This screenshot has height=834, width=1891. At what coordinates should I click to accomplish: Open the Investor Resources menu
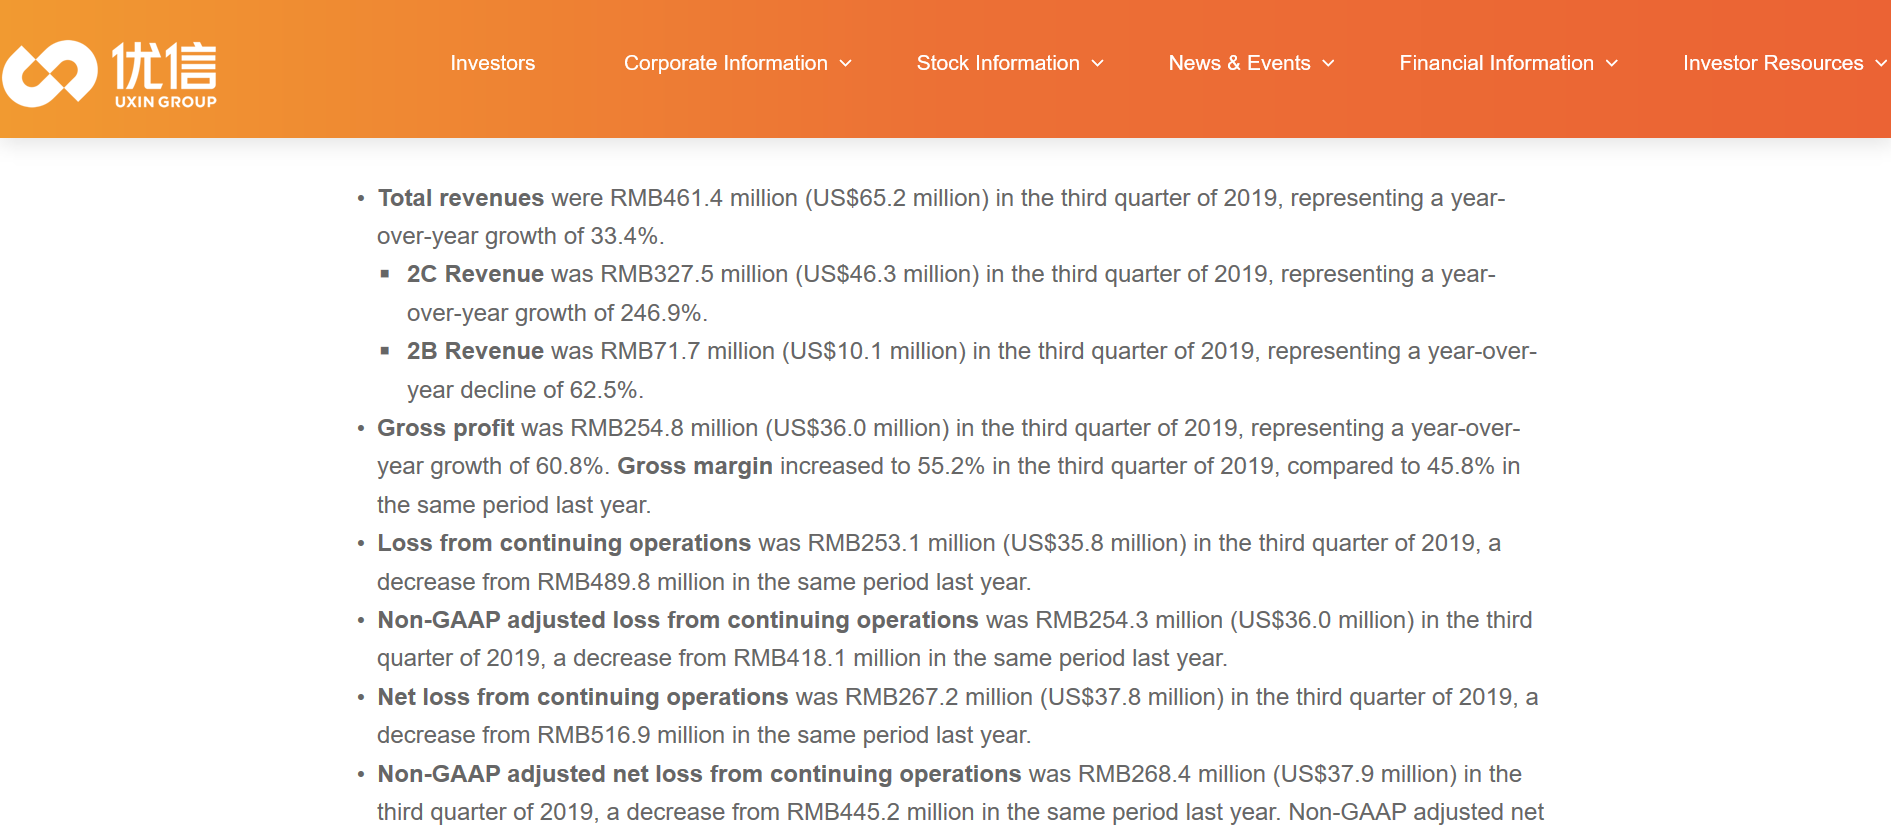coord(1772,63)
